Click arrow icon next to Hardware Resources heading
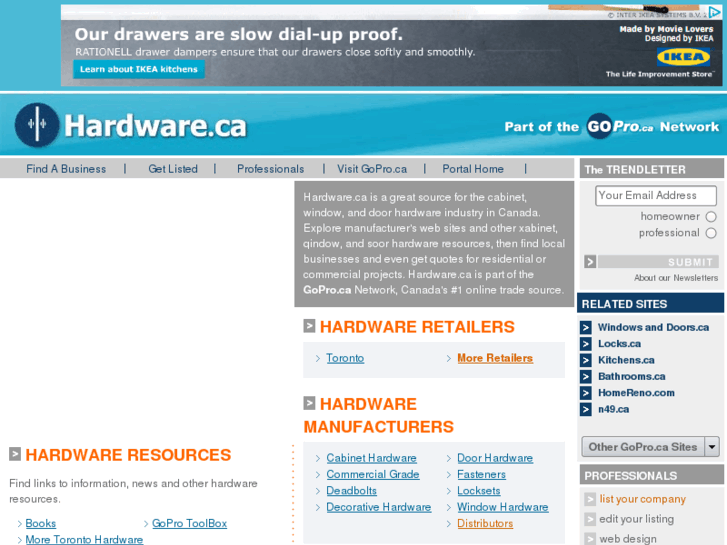Image resolution: width=727 pixels, height=545 pixels. coord(15,454)
